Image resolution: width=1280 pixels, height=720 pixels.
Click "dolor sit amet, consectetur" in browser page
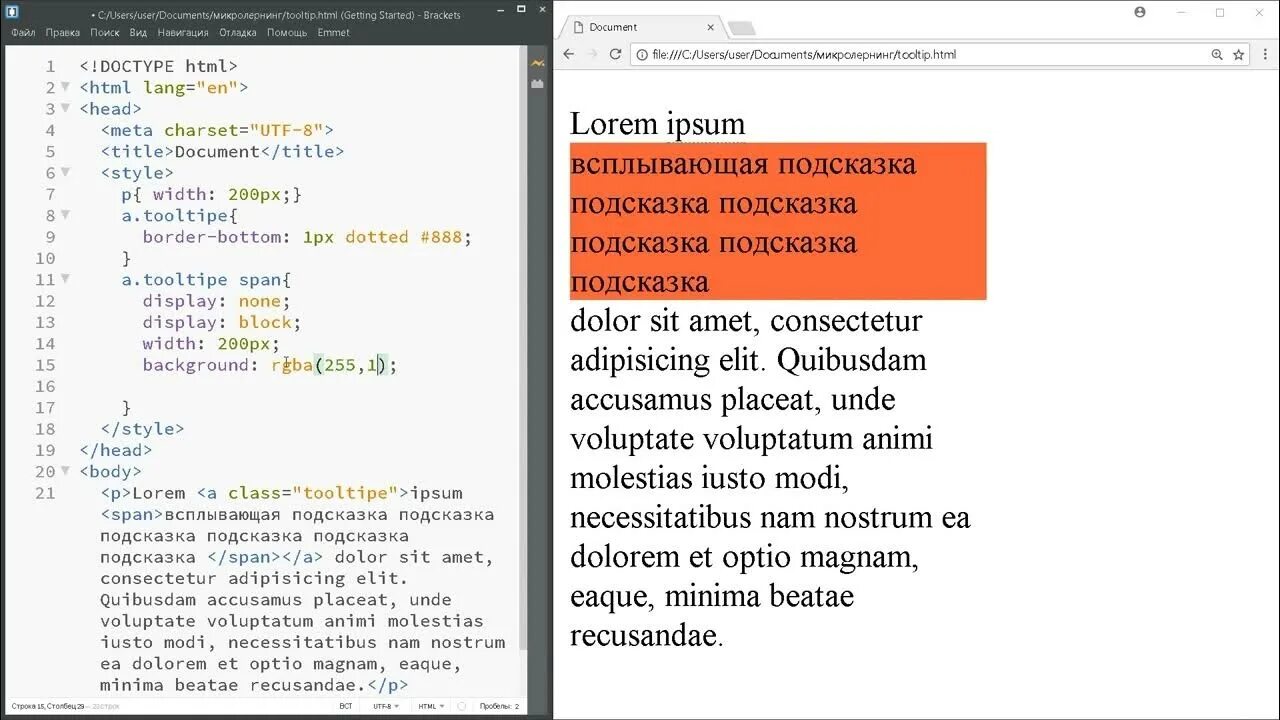(x=746, y=321)
